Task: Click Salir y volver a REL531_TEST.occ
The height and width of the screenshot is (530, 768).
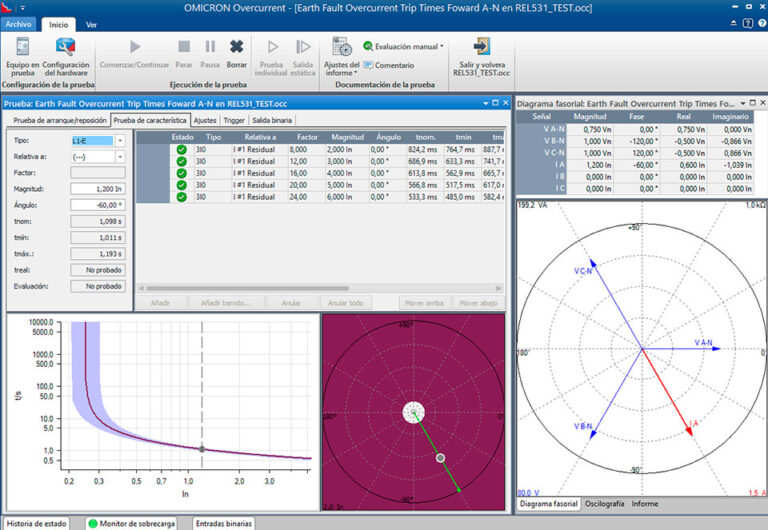Action: tap(481, 56)
